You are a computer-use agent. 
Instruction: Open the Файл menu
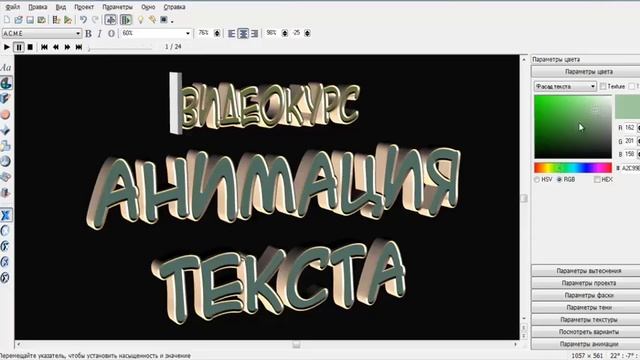[x=13, y=7]
